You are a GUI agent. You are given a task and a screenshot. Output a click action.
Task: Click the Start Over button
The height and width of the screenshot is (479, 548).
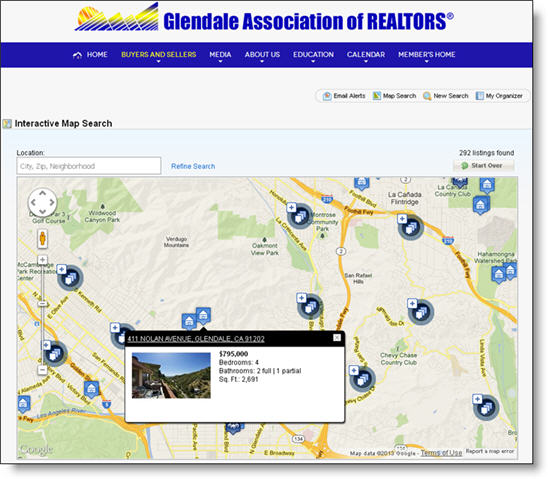pos(484,166)
